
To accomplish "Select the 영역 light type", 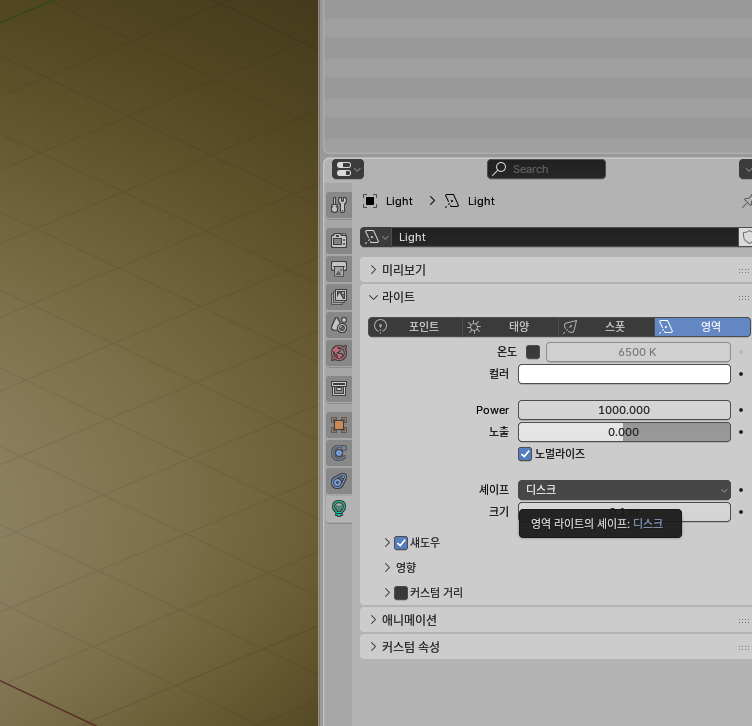I will (x=702, y=327).
